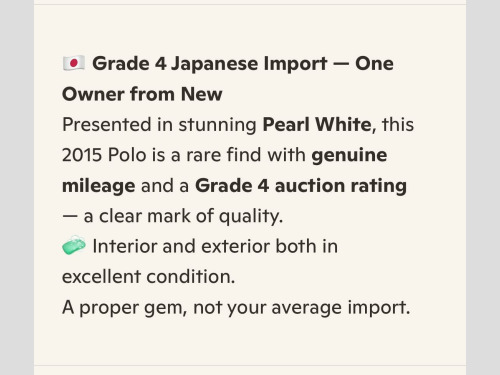Click the "Presented in stunning" text
The width and height of the screenshot is (500, 375).
[x=159, y=125]
